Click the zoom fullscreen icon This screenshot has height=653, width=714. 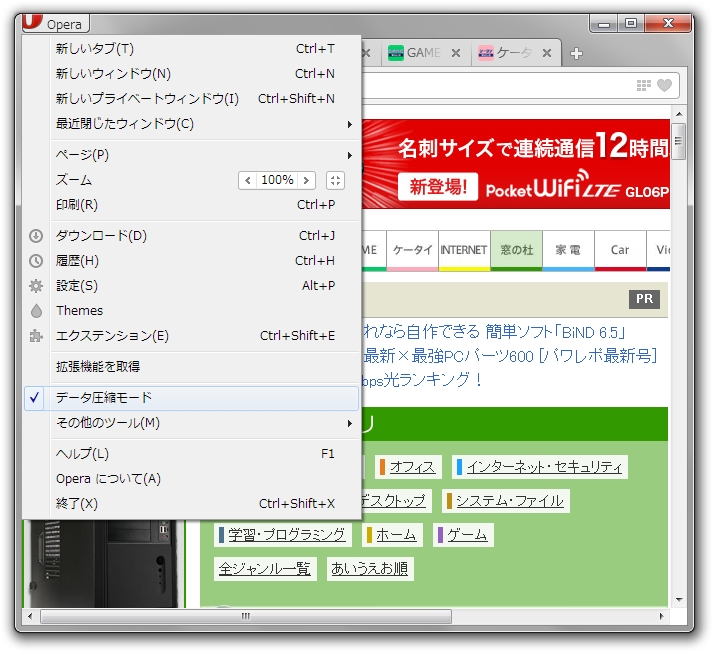[x=336, y=180]
